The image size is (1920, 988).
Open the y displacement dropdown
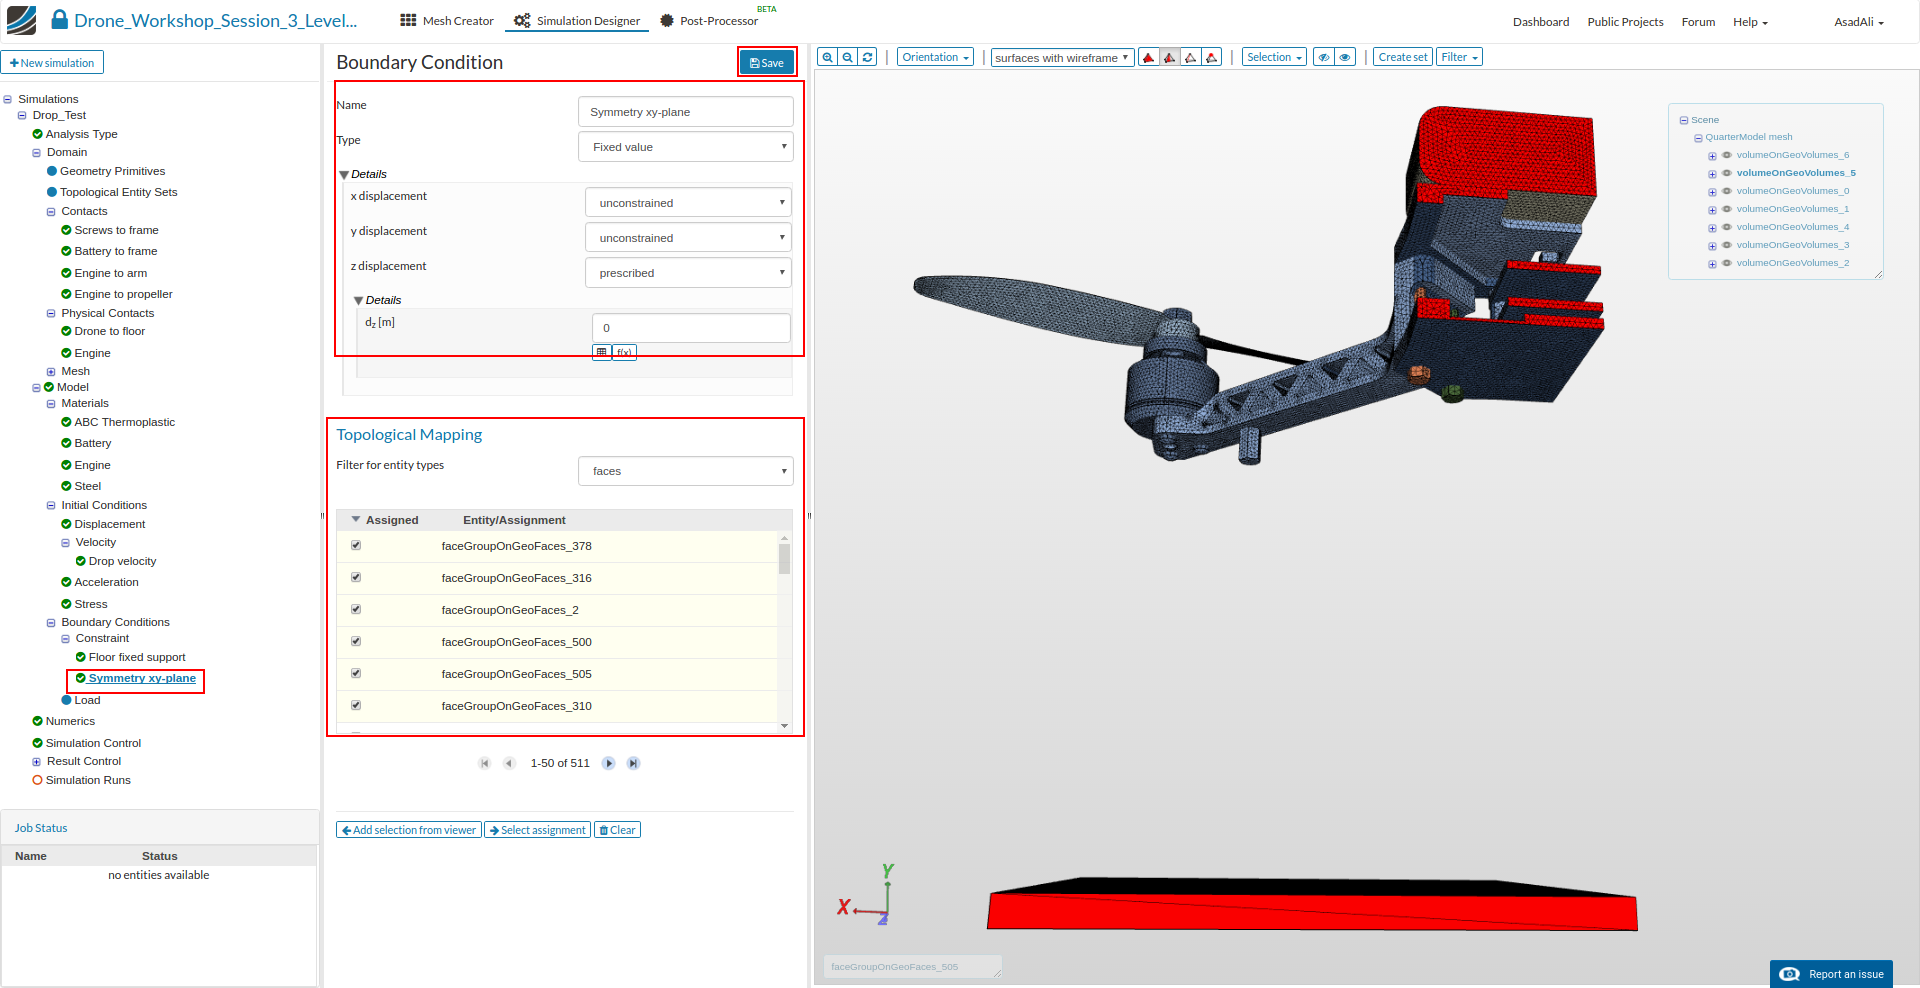pos(688,238)
